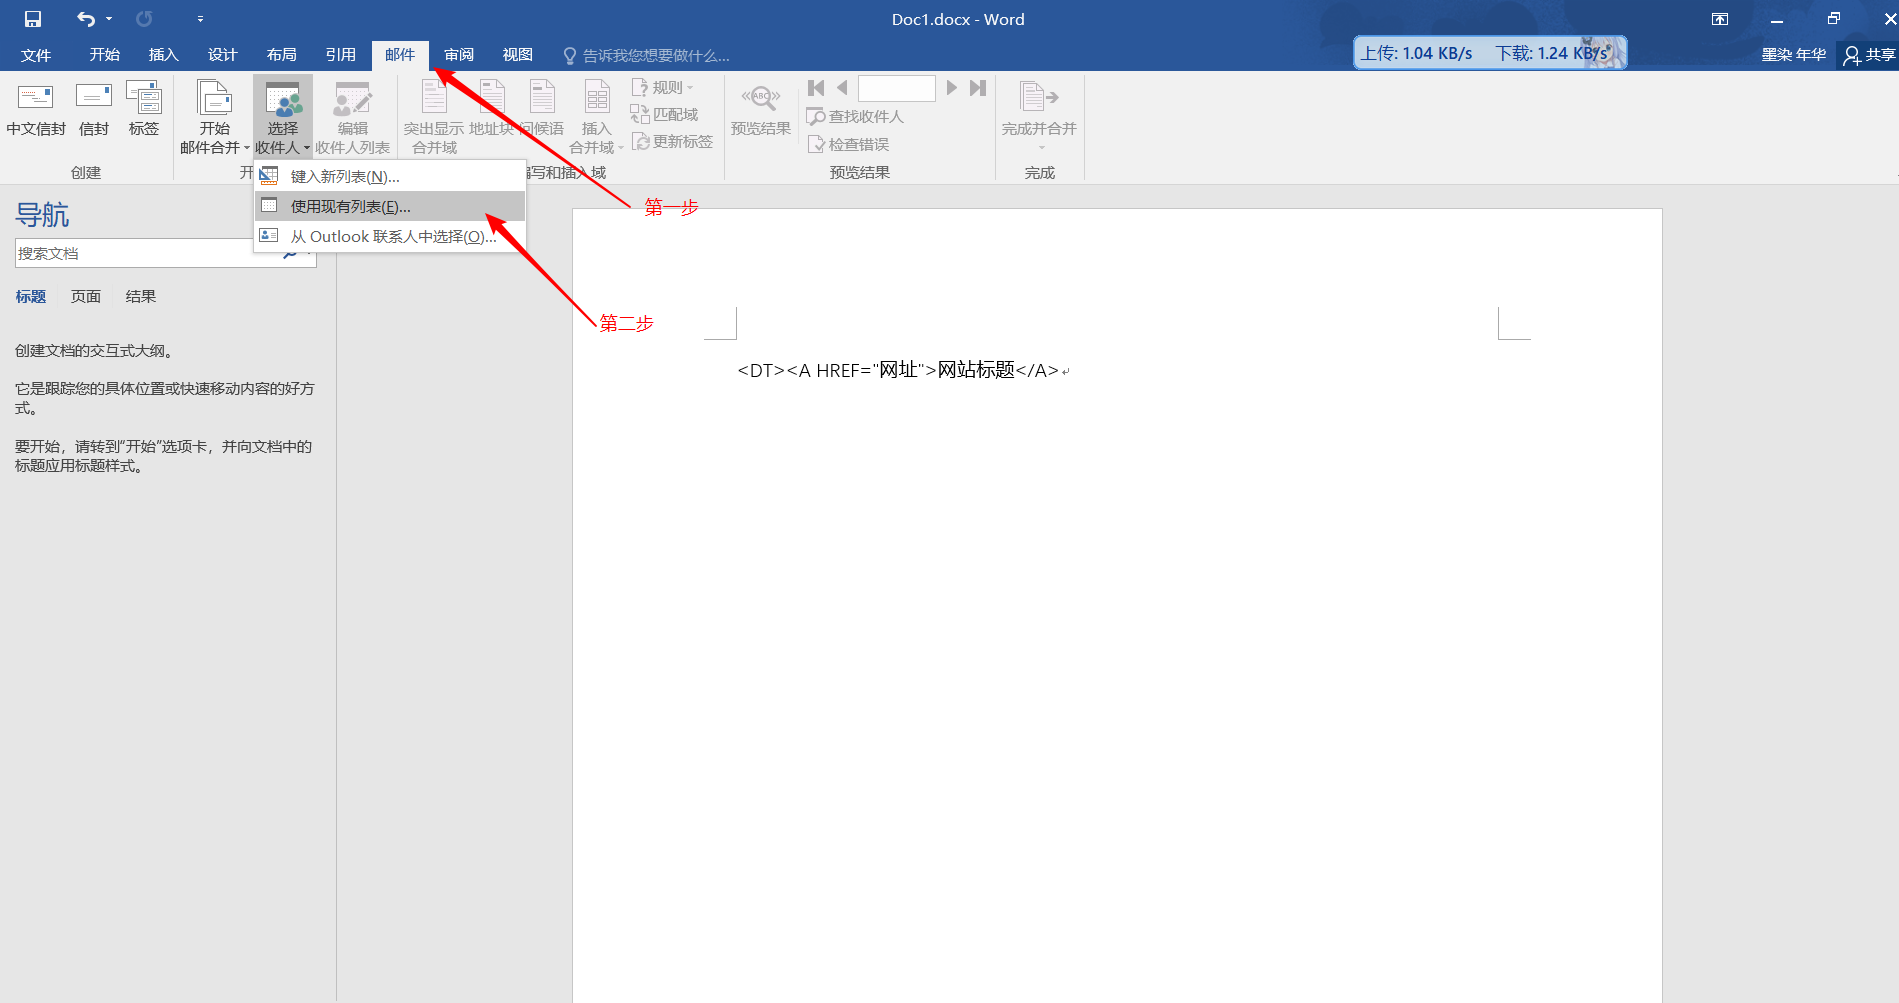Click the 告诉我您想要做什么 search box
The height and width of the screenshot is (1003, 1899).
(x=646, y=56)
